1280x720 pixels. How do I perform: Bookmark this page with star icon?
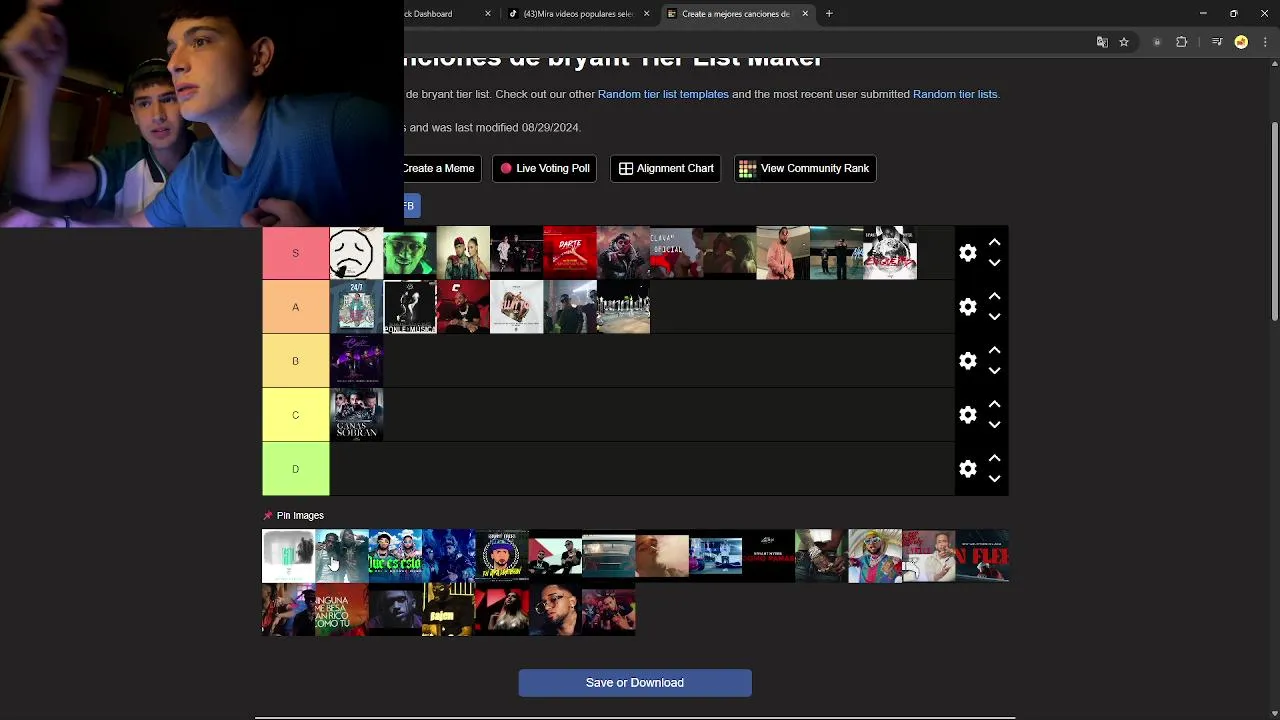coord(1124,42)
